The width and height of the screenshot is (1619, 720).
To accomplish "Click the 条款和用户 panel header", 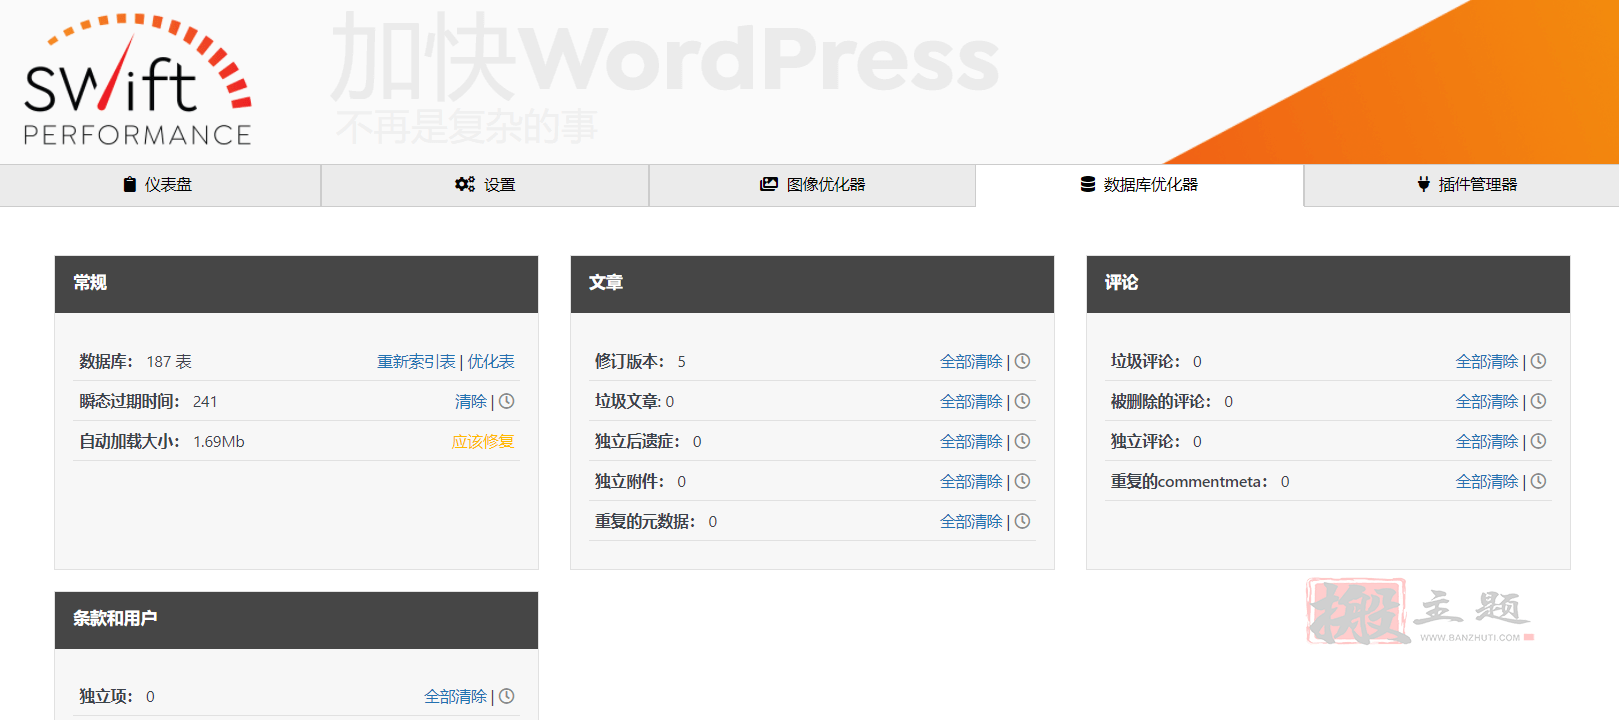I will click(296, 620).
